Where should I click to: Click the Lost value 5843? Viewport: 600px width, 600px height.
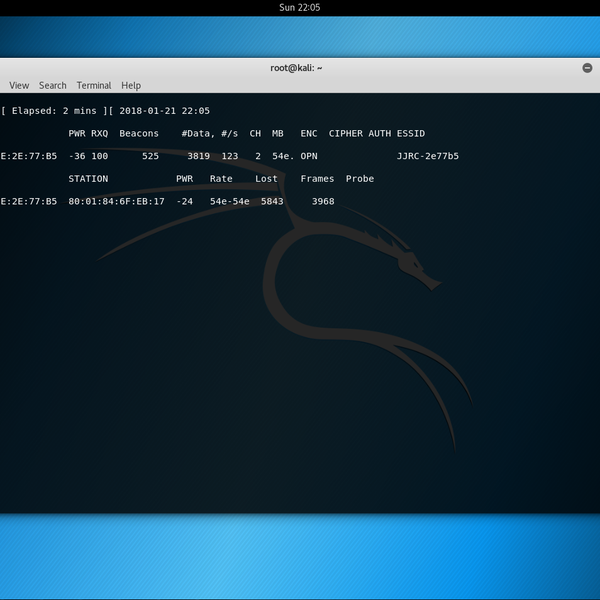272,201
